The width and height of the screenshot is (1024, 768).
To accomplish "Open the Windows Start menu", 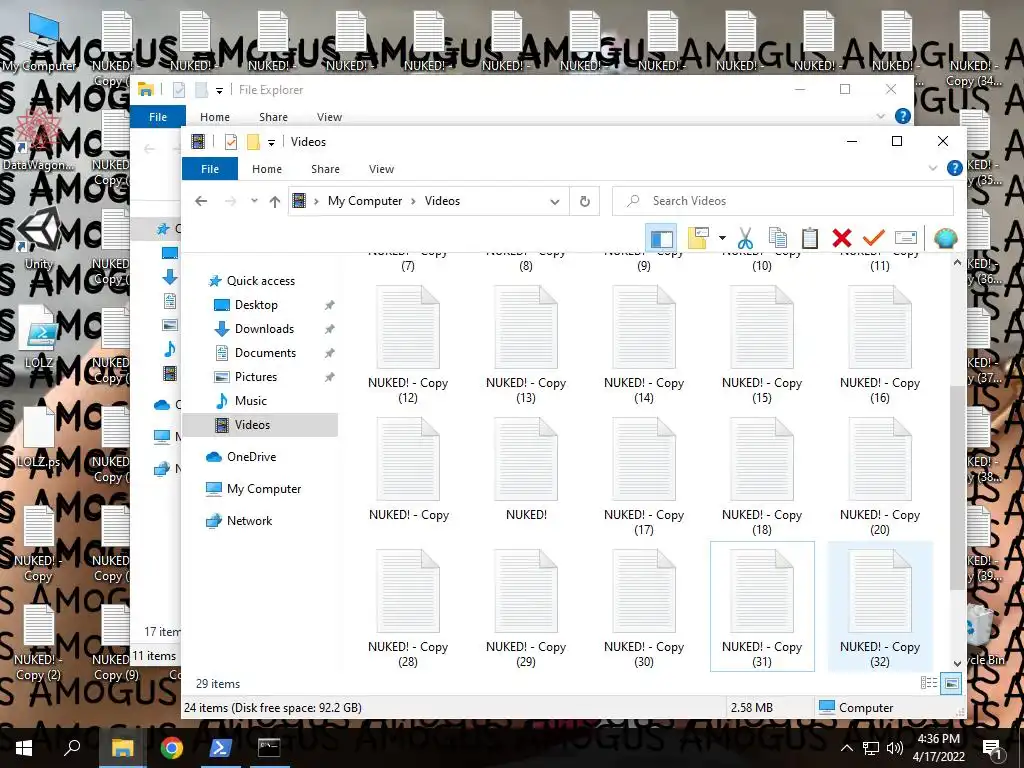I will click(24, 748).
